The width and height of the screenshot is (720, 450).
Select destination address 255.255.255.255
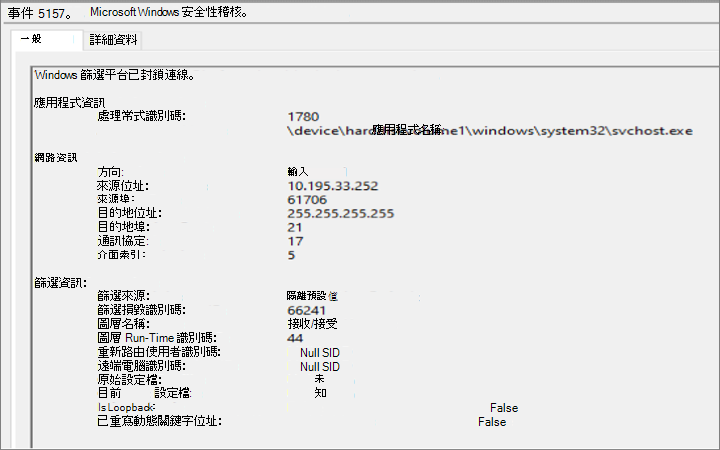[341, 214]
